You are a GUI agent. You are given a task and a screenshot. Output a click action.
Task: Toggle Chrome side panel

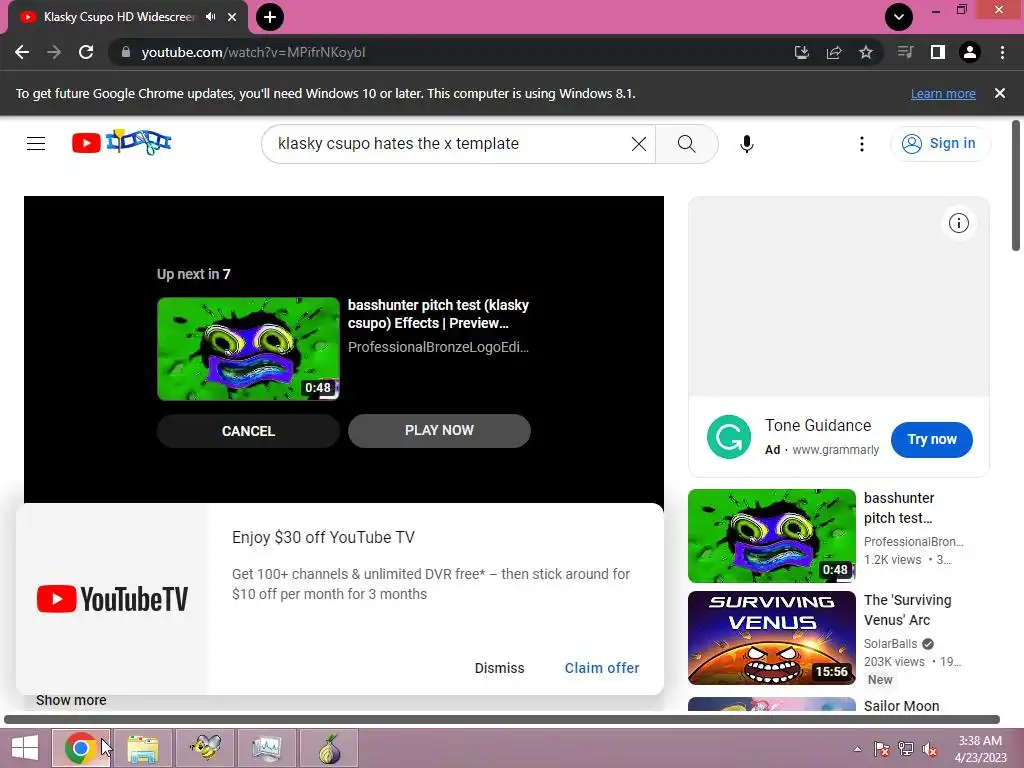938,52
